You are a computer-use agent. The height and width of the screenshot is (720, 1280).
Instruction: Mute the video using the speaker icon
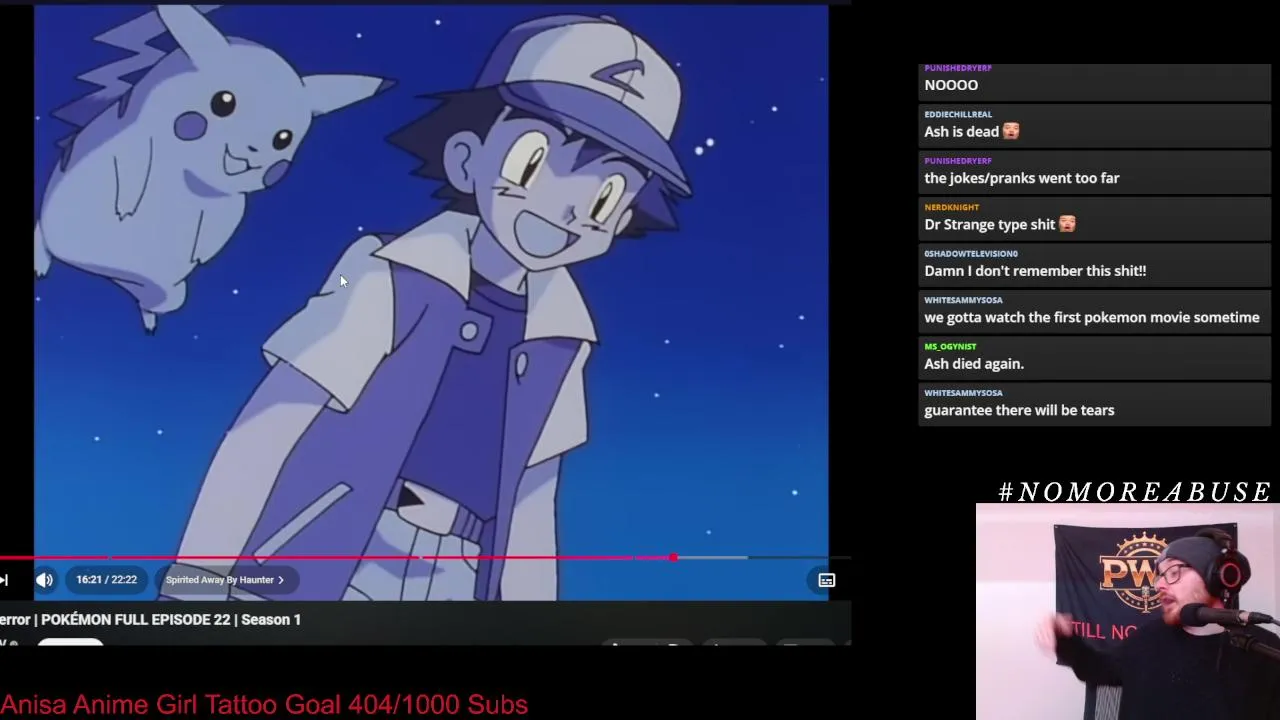(44, 580)
